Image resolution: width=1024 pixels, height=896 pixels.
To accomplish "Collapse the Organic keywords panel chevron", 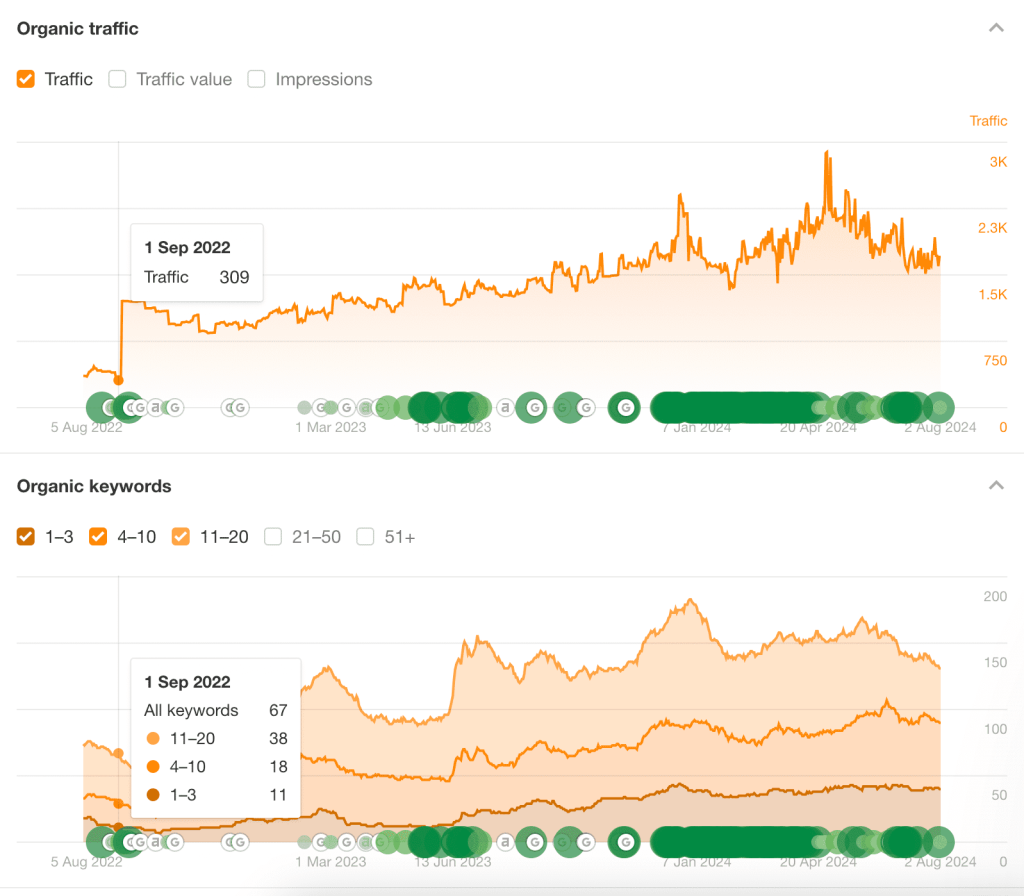I will [x=996, y=485].
